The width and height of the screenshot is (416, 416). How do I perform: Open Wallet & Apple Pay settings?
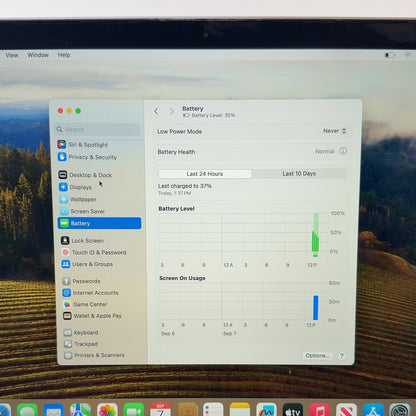point(93,316)
